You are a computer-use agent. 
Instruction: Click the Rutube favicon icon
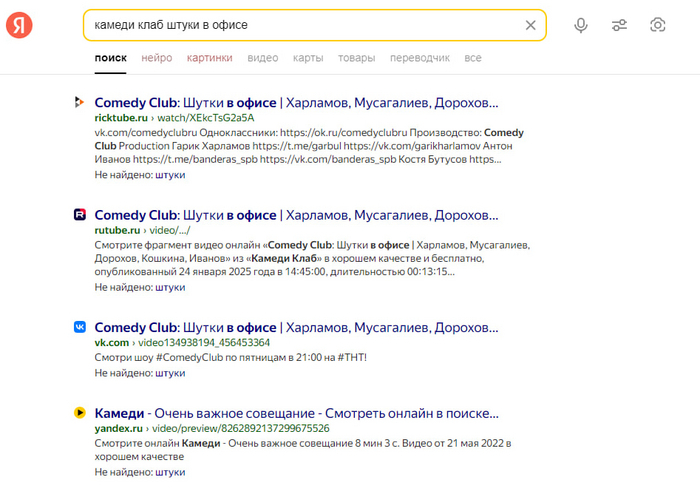pos(79,215)
